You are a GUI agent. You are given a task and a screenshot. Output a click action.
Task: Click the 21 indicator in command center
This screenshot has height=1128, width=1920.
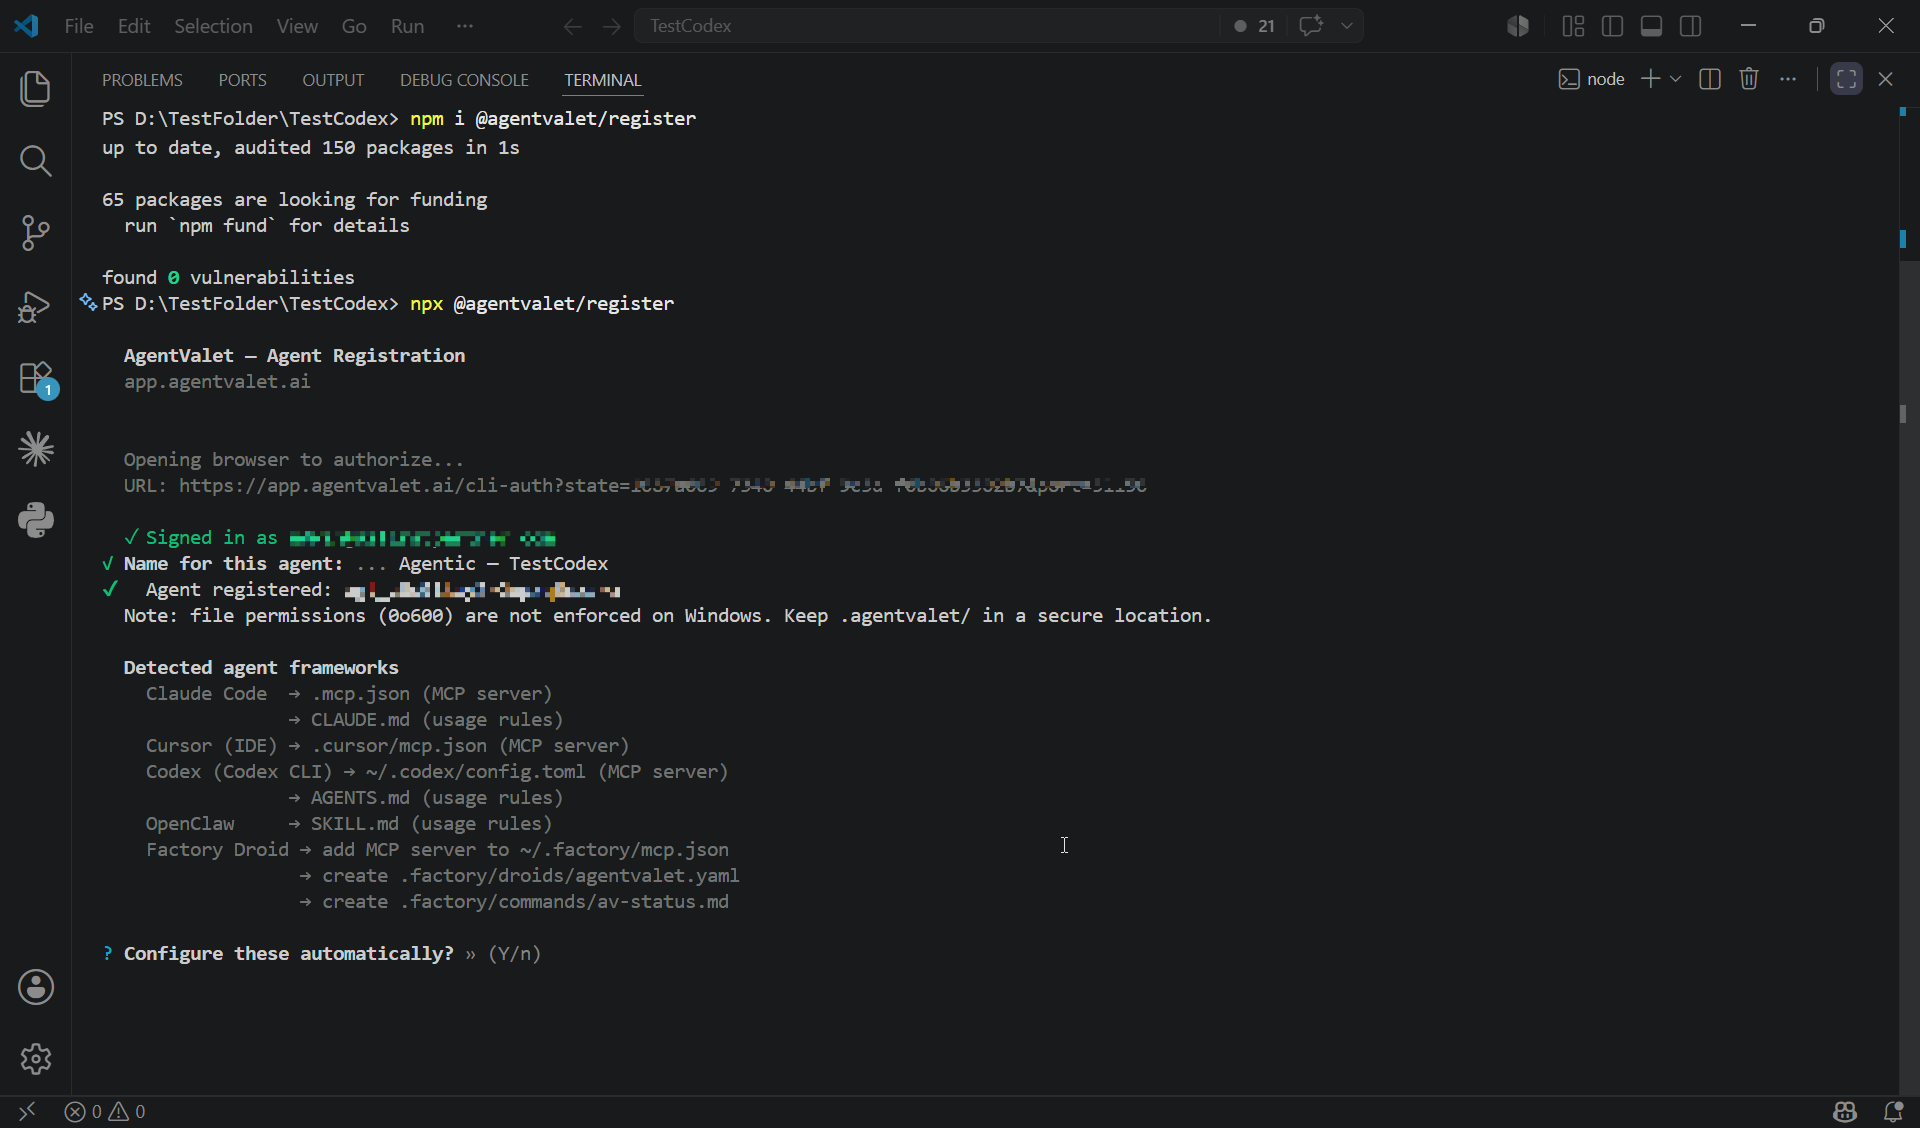tap(1255, 26)
